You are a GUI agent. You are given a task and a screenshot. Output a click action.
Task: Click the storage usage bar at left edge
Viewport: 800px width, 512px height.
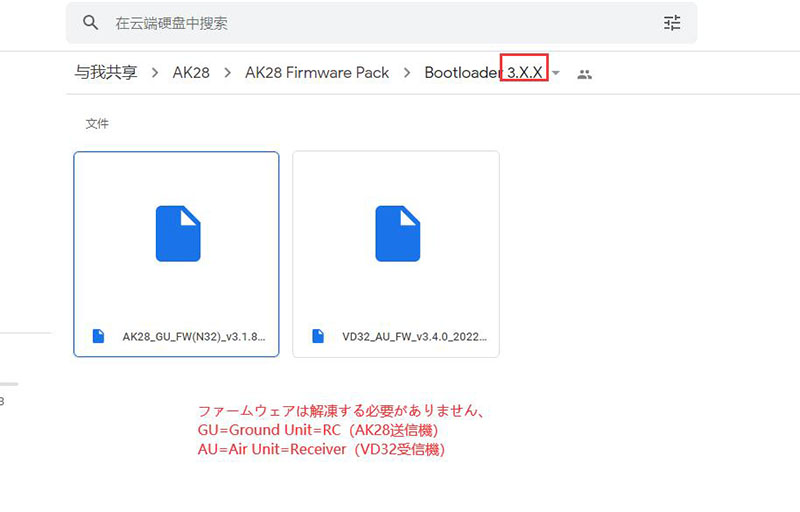pos(8,383)
